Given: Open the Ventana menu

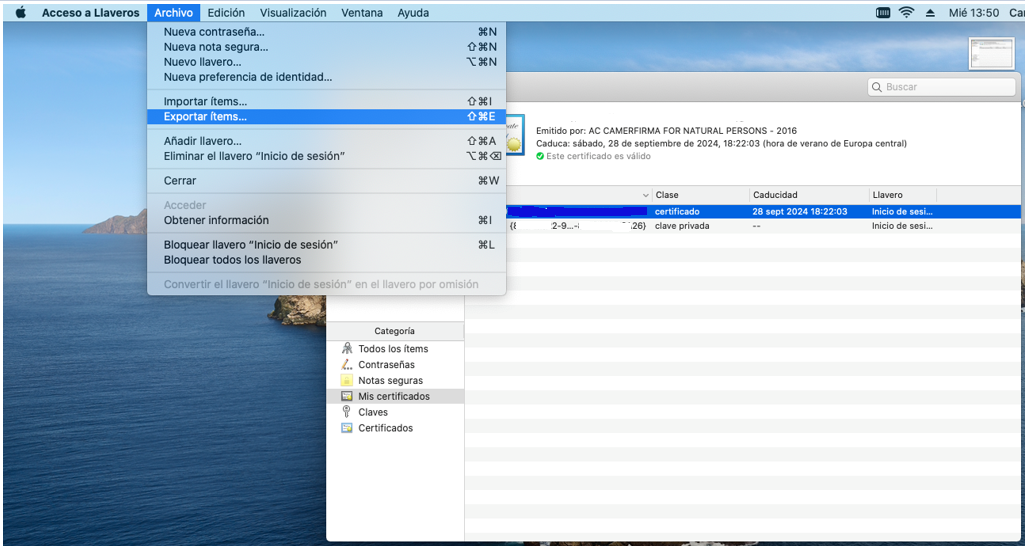Looking at the screenshot, I should click(362, 12).
